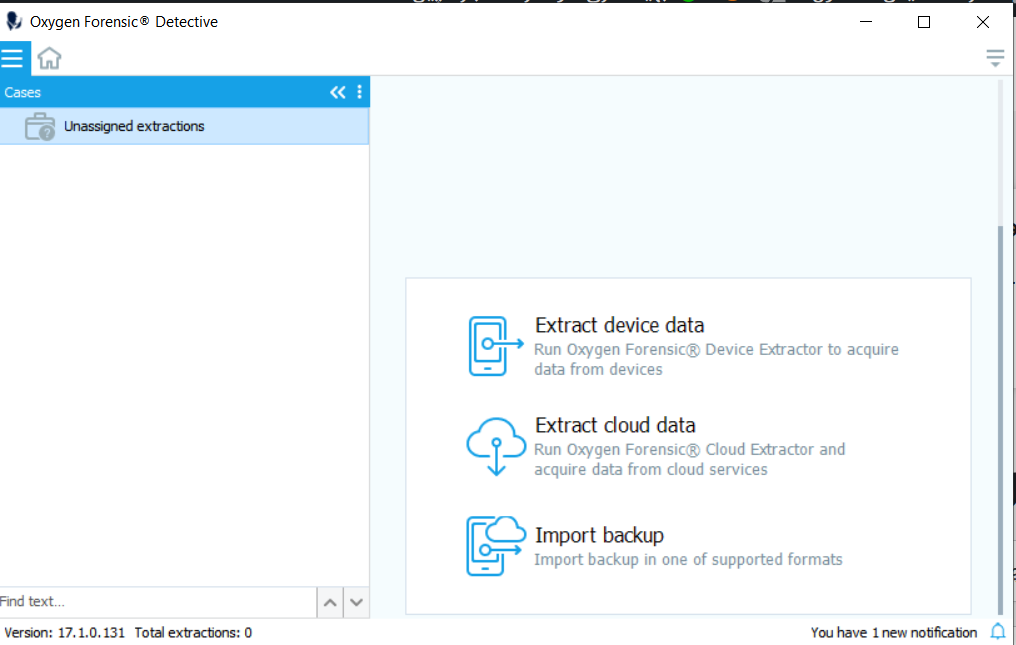1016x645 pixels.
Task: Click the vertical scrollbar of main panel
Action: click(1000, 420)
